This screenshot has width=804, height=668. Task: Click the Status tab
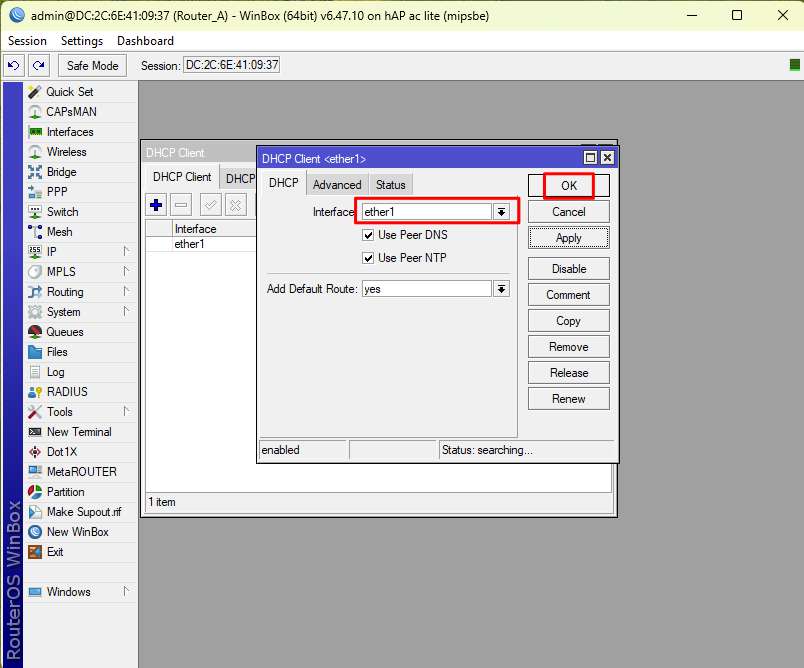[x=390, y=185]
